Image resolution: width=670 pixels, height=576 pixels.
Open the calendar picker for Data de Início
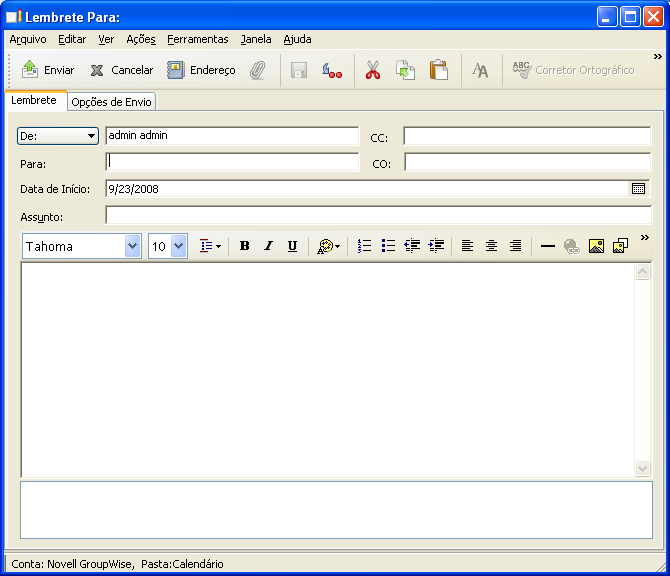click(639, 188)
